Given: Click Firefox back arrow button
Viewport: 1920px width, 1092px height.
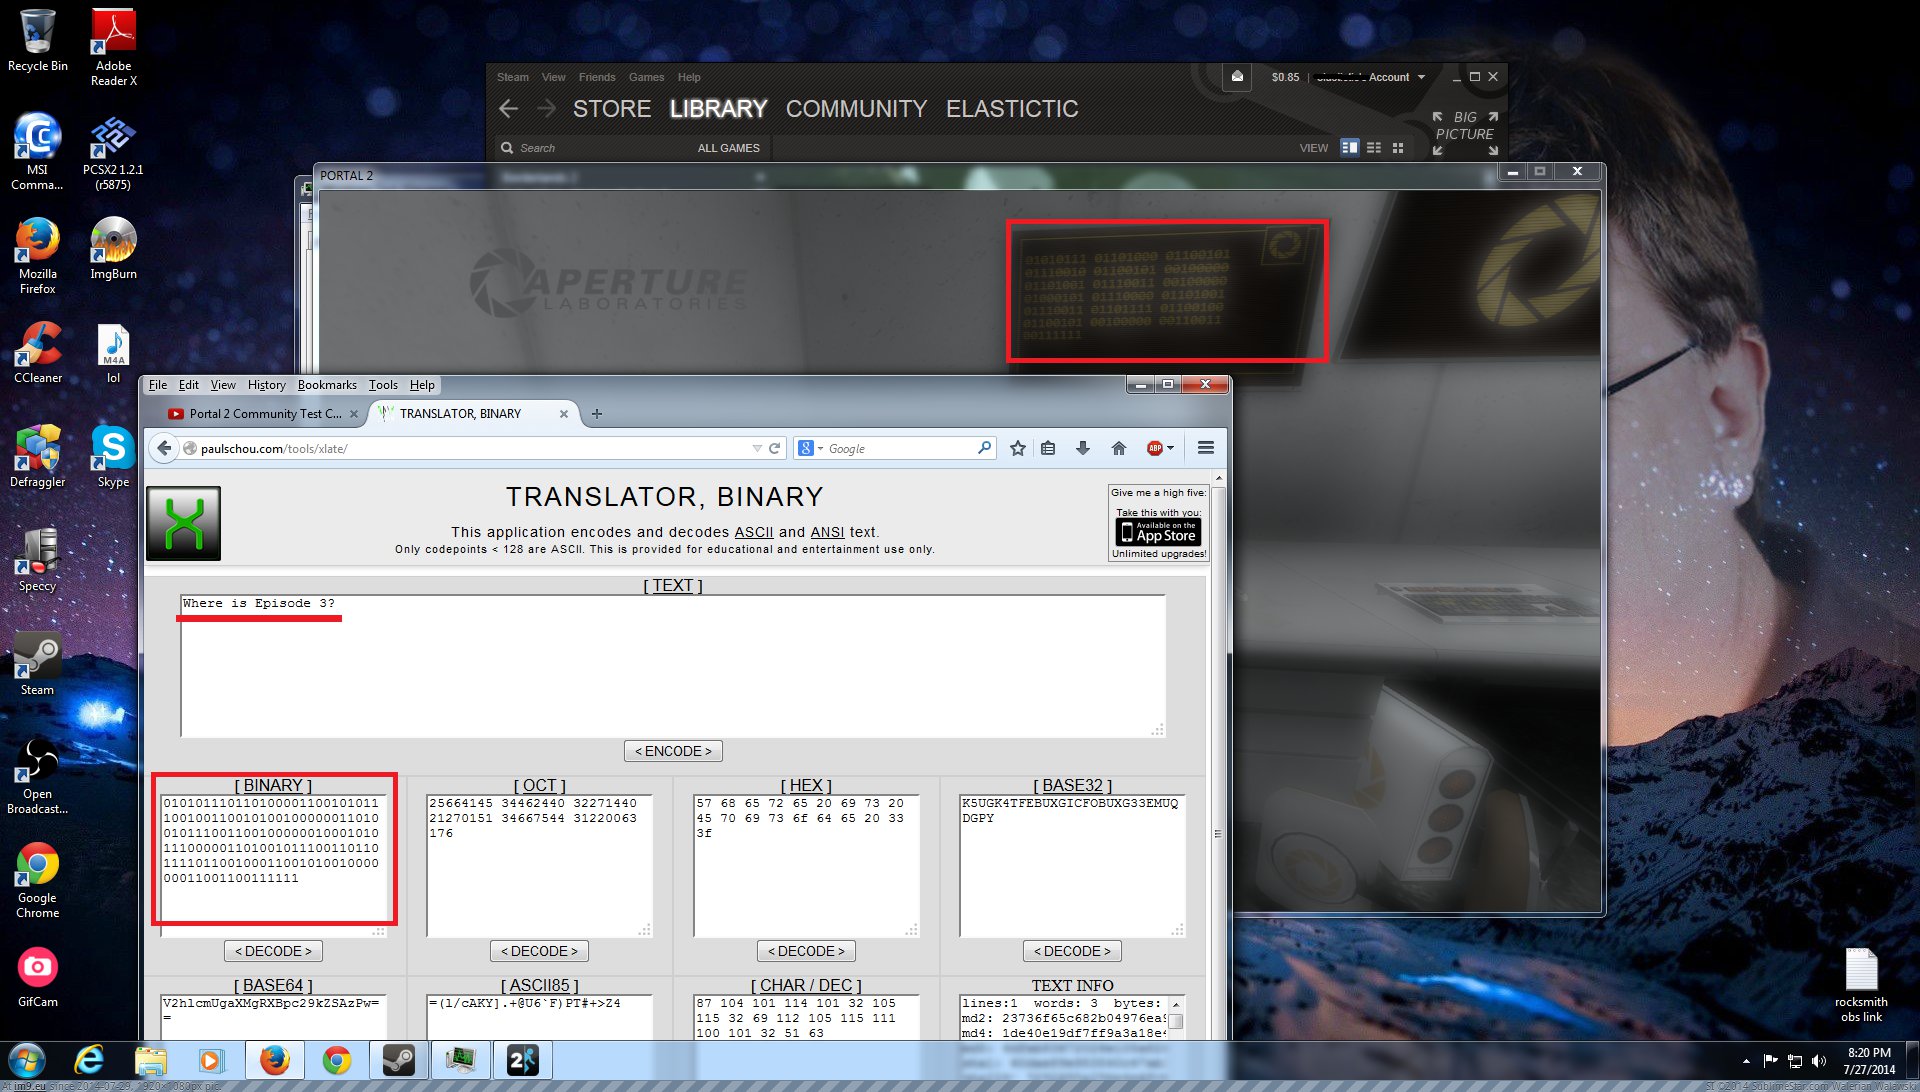Looking at the screenshot, I should coord(164,448).
